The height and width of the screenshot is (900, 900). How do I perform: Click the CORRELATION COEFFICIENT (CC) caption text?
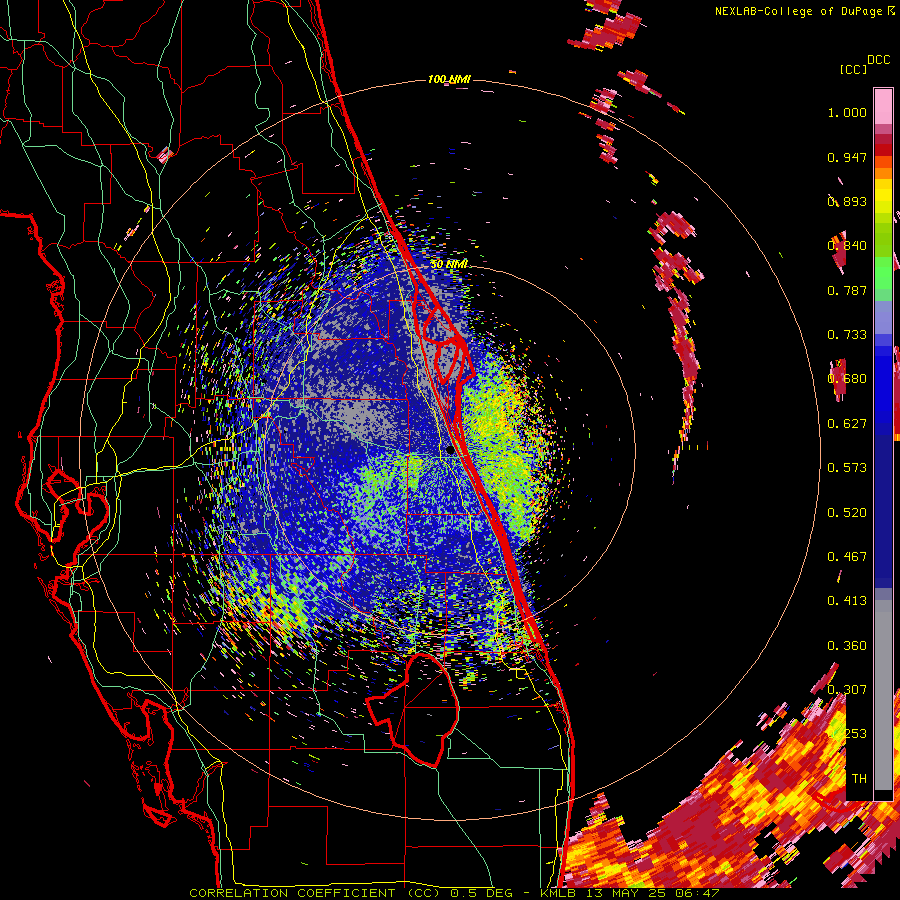[x=316, y=893]
